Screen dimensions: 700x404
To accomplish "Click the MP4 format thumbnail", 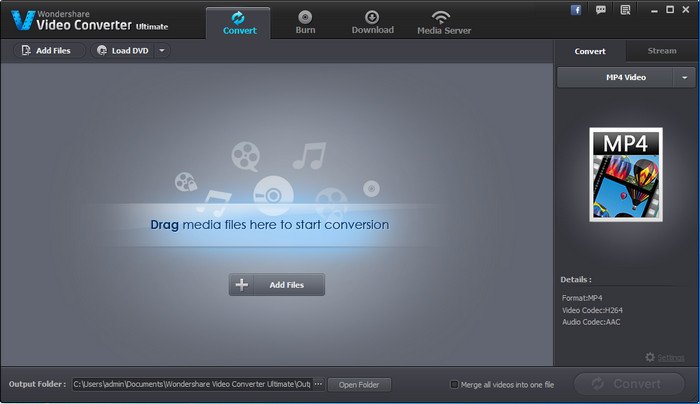I will point(626,175).
